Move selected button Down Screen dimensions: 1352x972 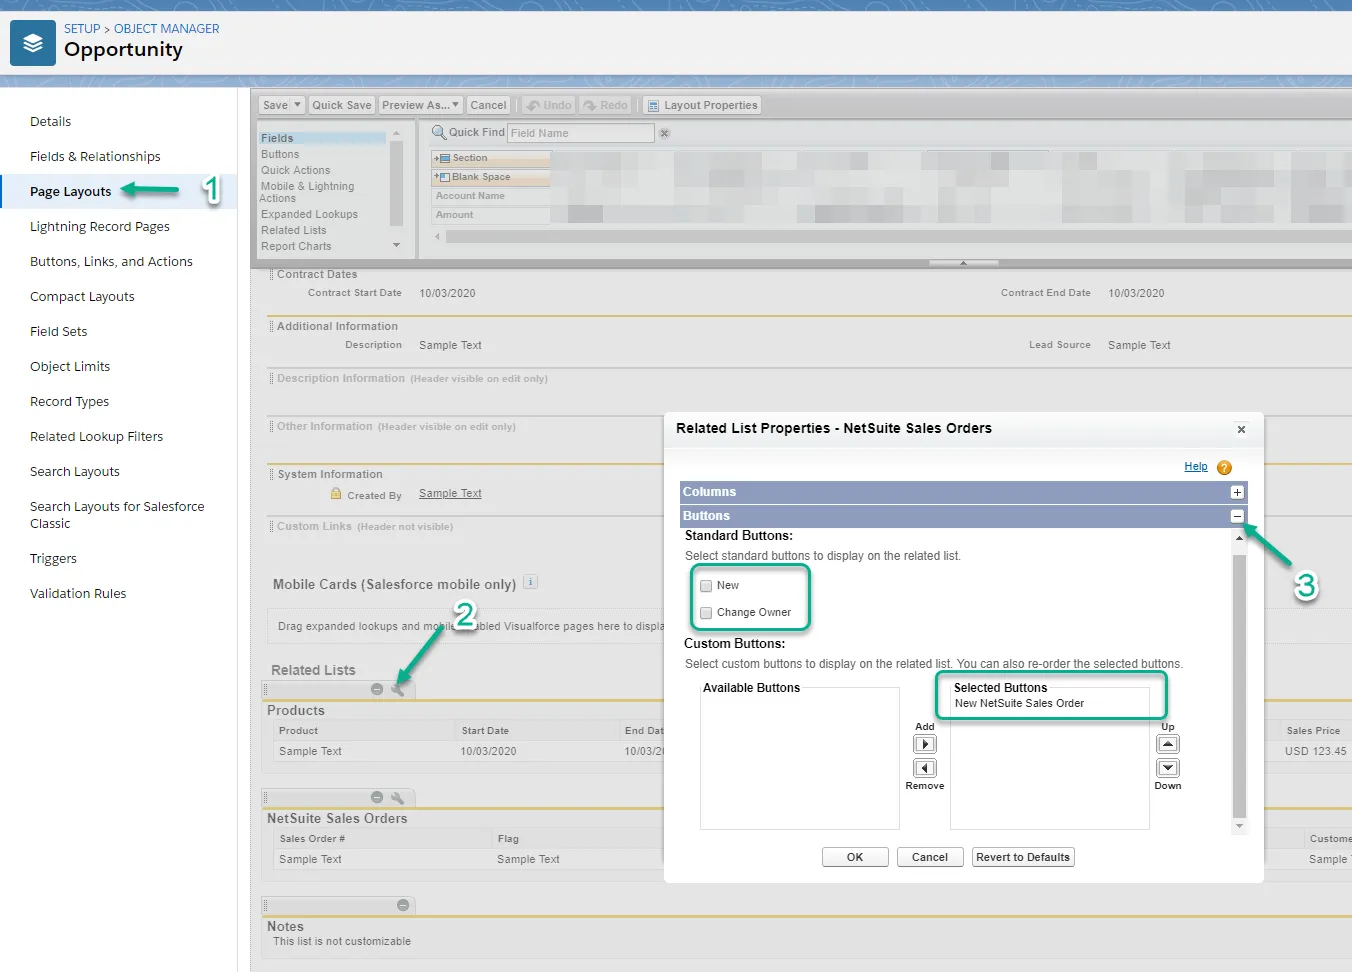coord(1168,768)
